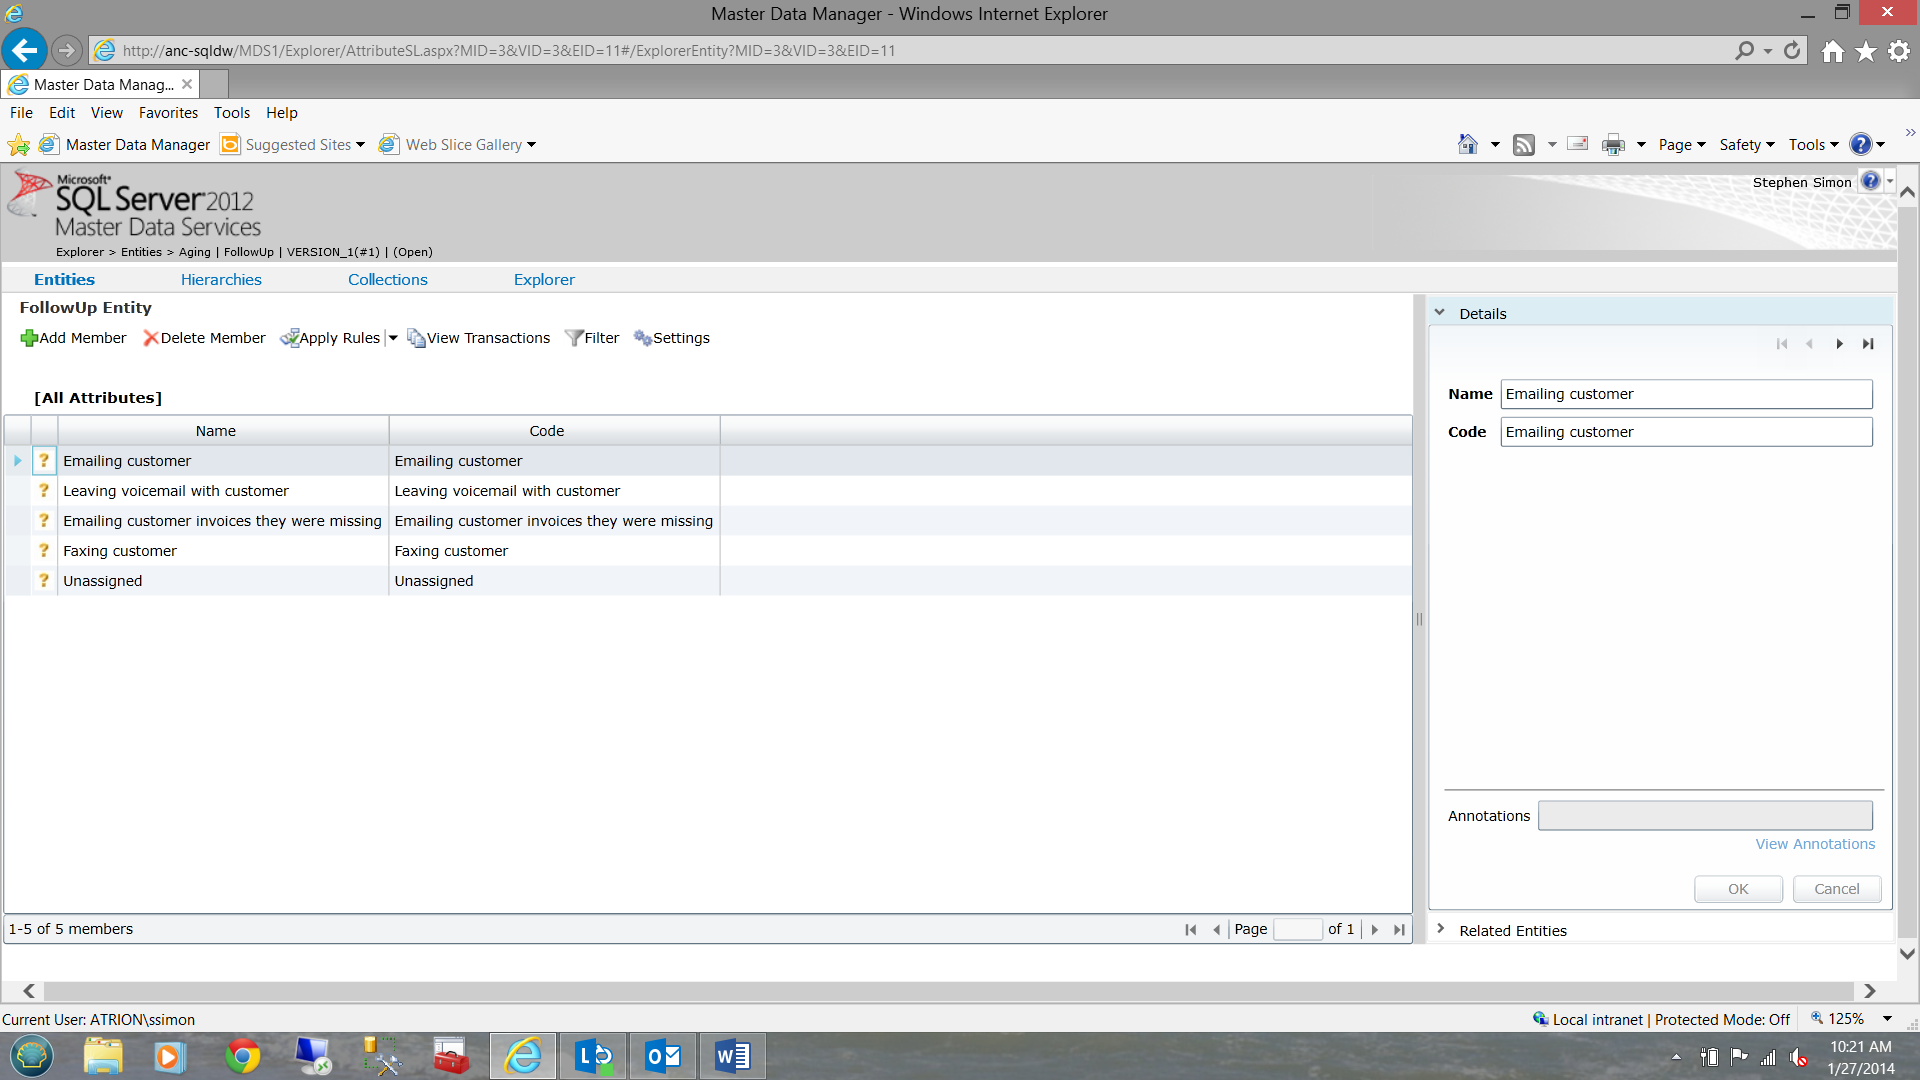Screen dimensions: 1920x1080
Task: Switch to the Hierarchies tab
Action: point(221,280)
